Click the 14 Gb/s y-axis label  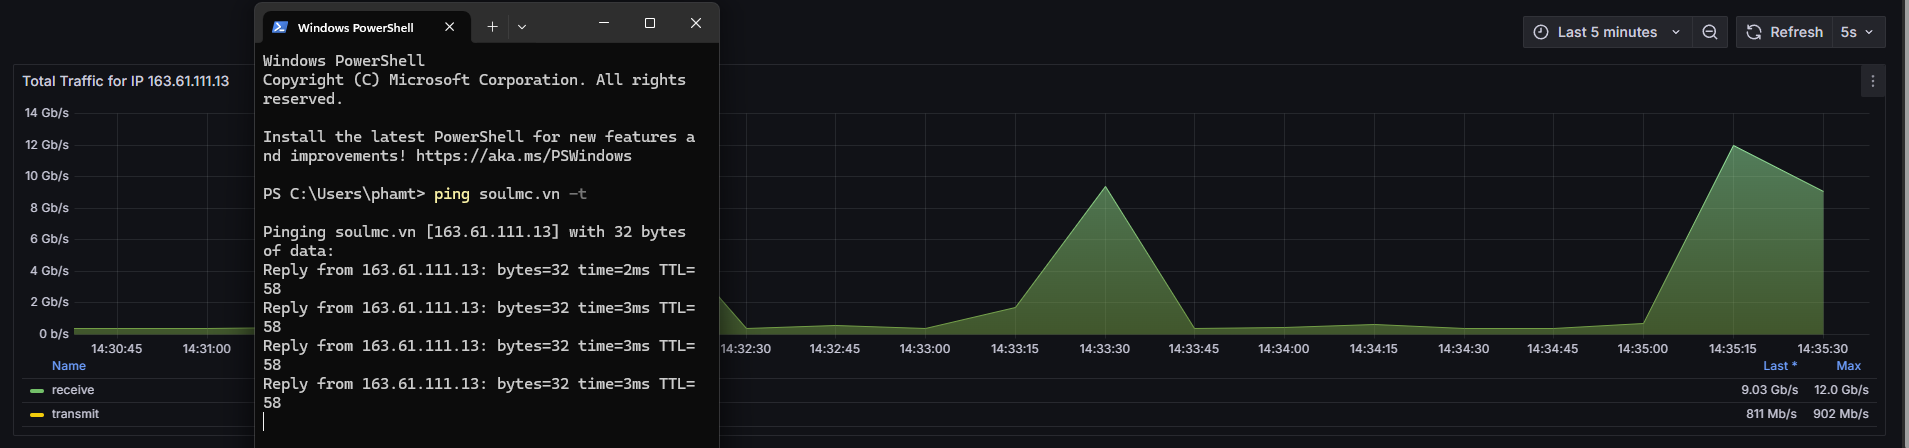coord(47,113)
